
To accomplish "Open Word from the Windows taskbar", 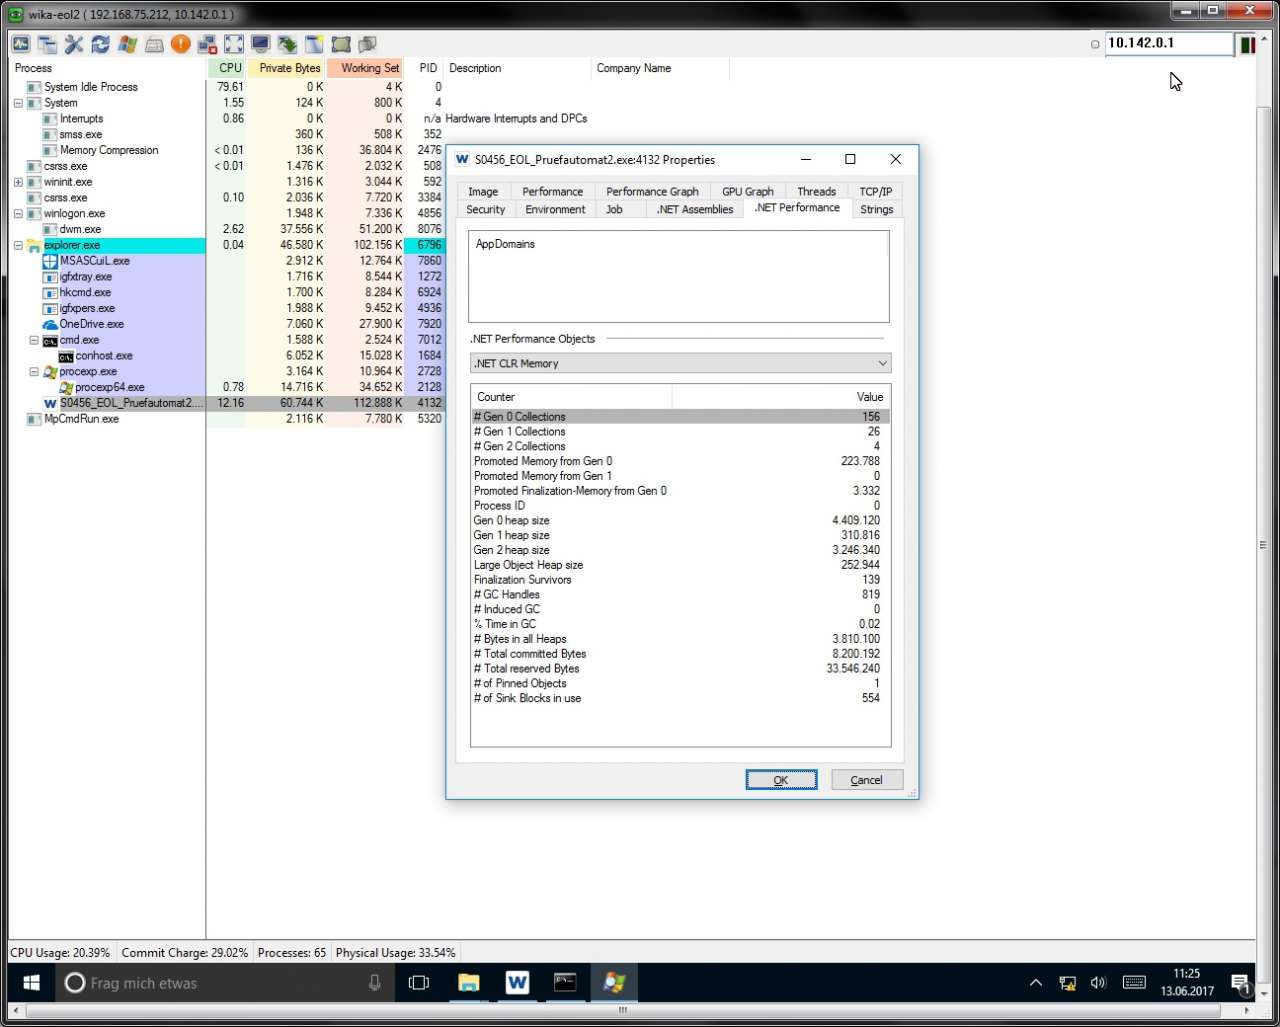I will pos(517,983).
